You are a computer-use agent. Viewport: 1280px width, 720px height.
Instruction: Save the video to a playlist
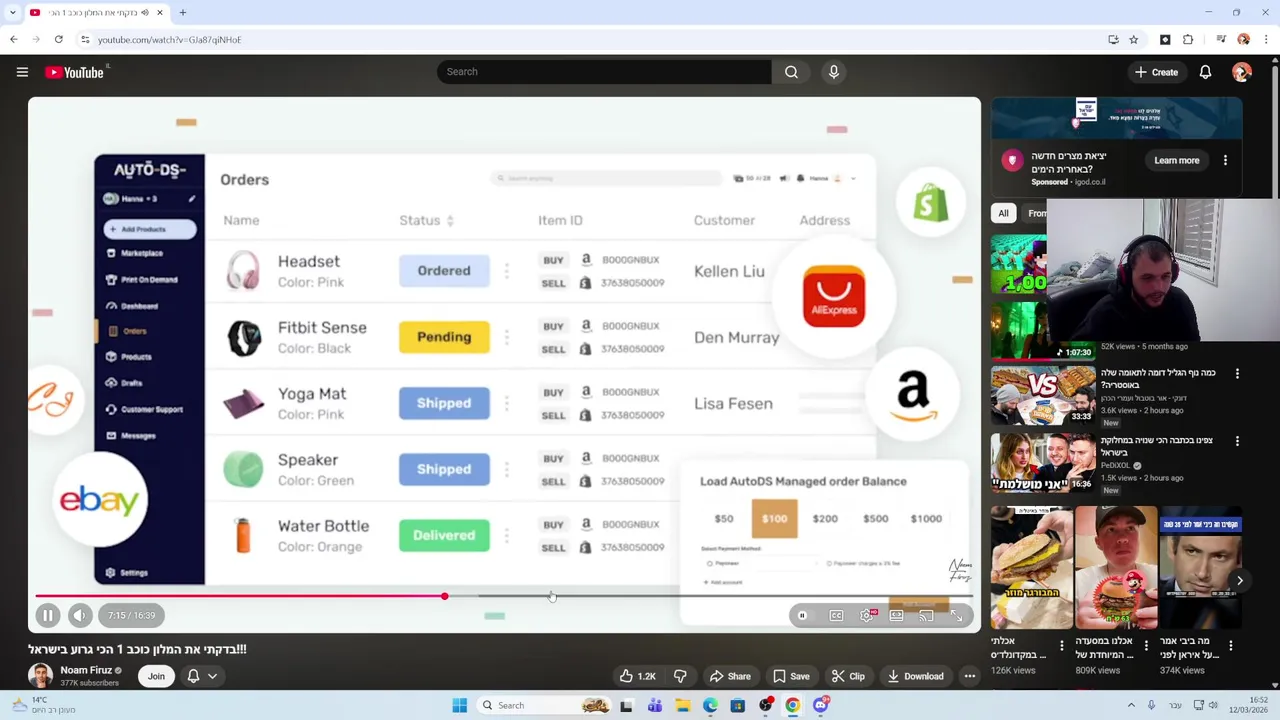tap(791, 676)
